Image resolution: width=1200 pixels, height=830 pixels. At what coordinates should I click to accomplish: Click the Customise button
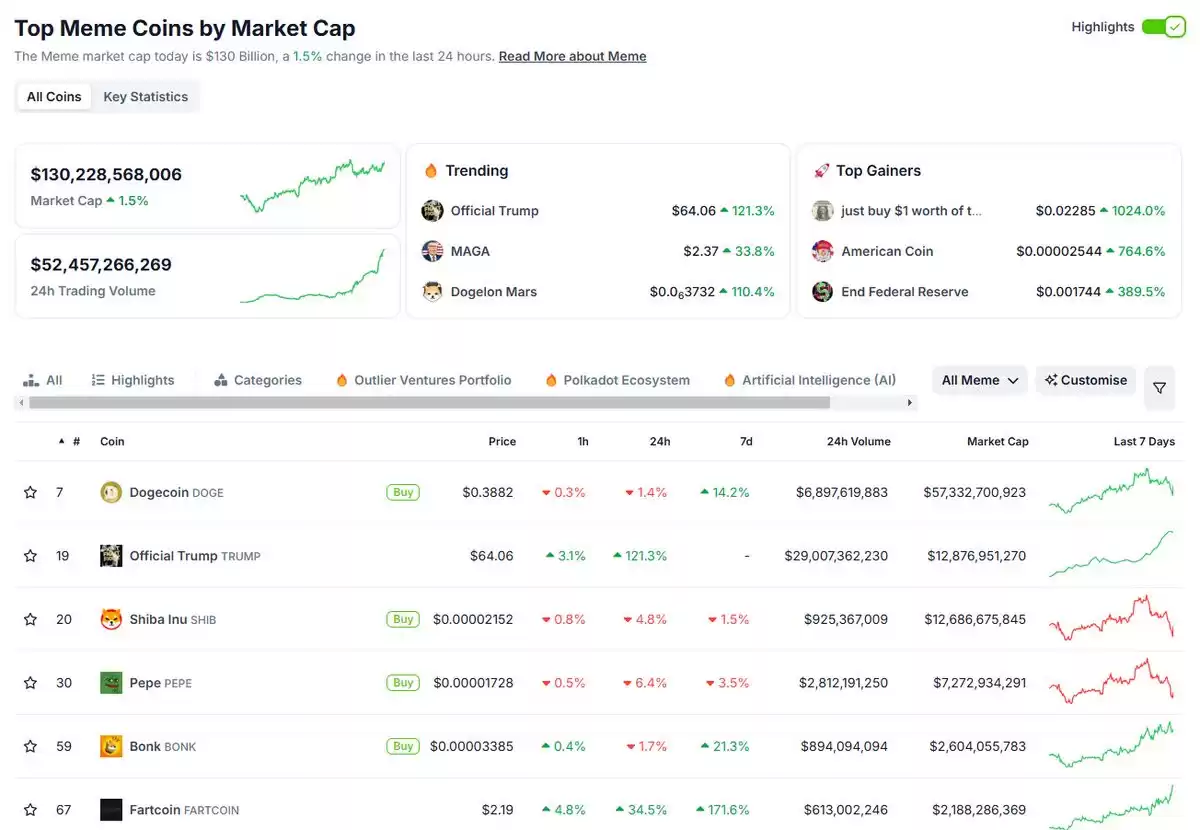(x=1085, y=380)
